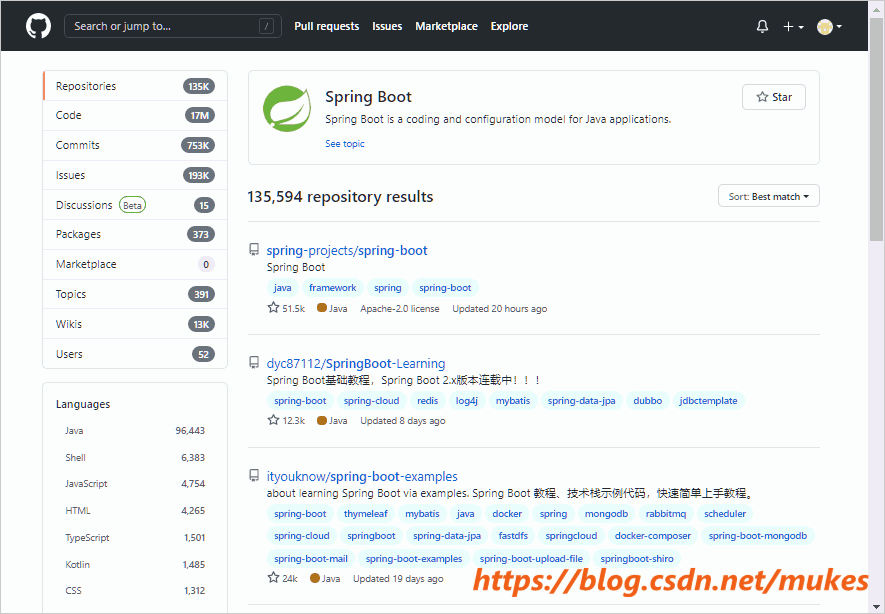Image resolution: width=885 pixels, height=614 pixels.
Task: Filter by Kotlin language
Action: (x=135, y=564)
